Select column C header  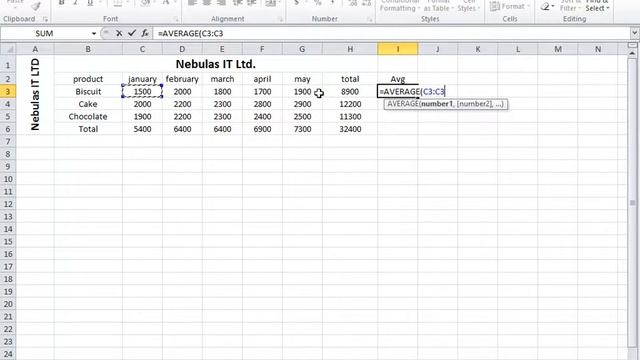point(142,49)
